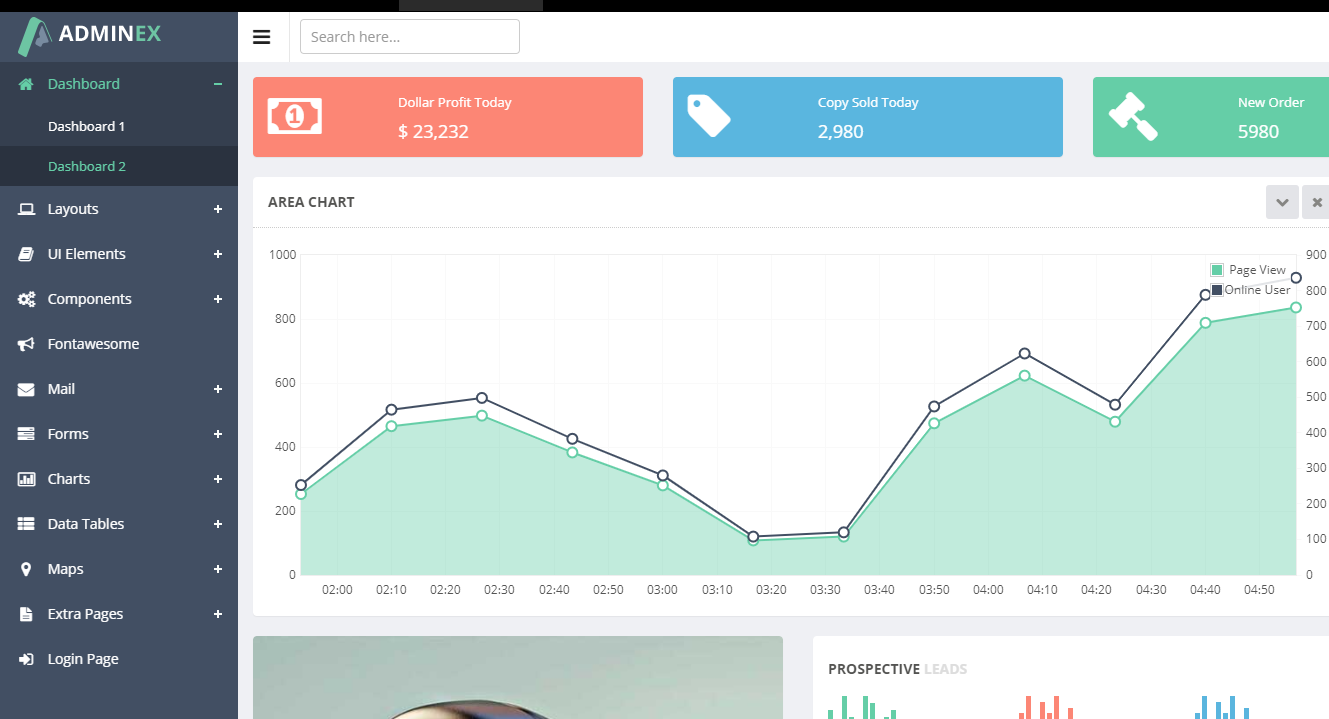The height and width of the screenshot is (719, 1329).
Task: Click the Dashboard home icon
Action: 26,84
